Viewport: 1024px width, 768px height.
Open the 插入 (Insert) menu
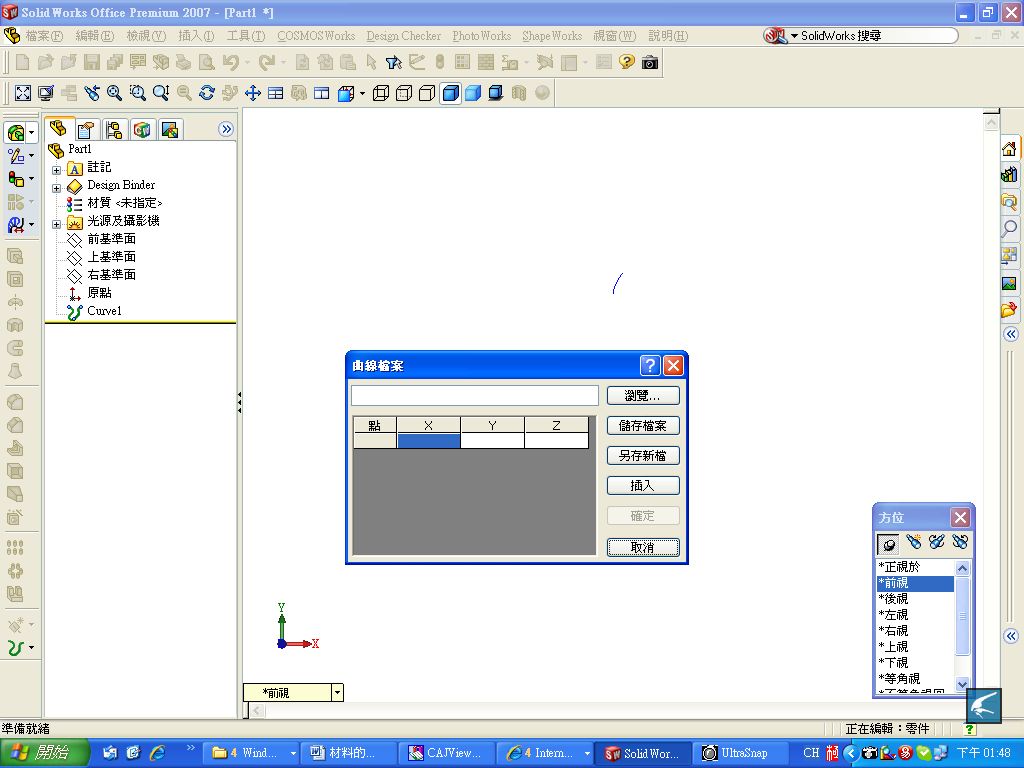coord(196,36)
